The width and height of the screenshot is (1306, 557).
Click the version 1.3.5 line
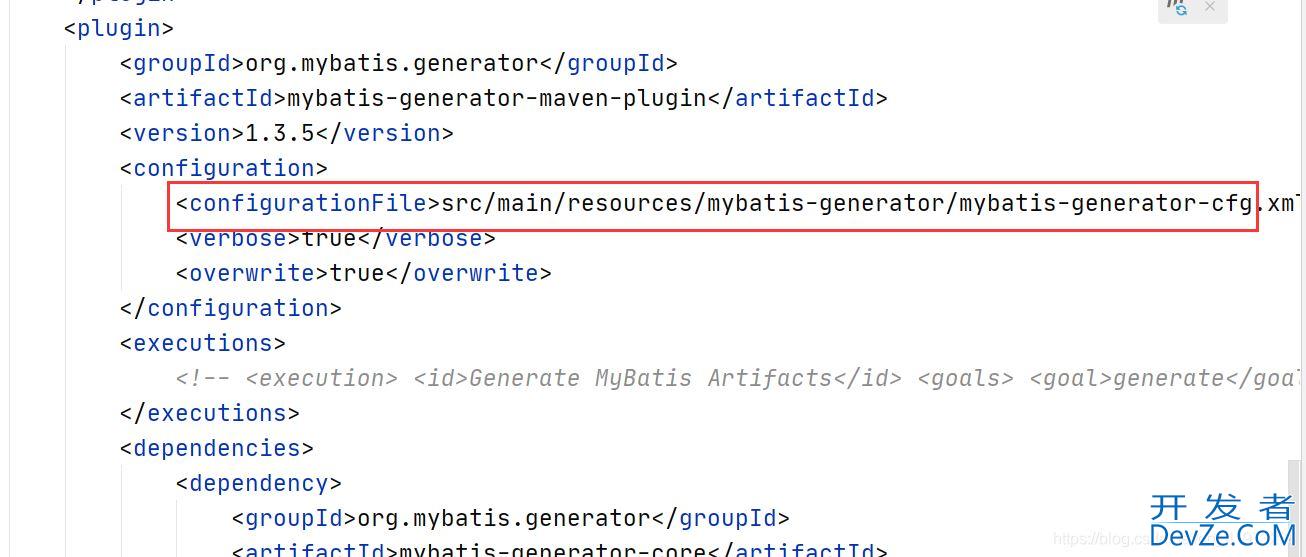[x=287, y=133]
